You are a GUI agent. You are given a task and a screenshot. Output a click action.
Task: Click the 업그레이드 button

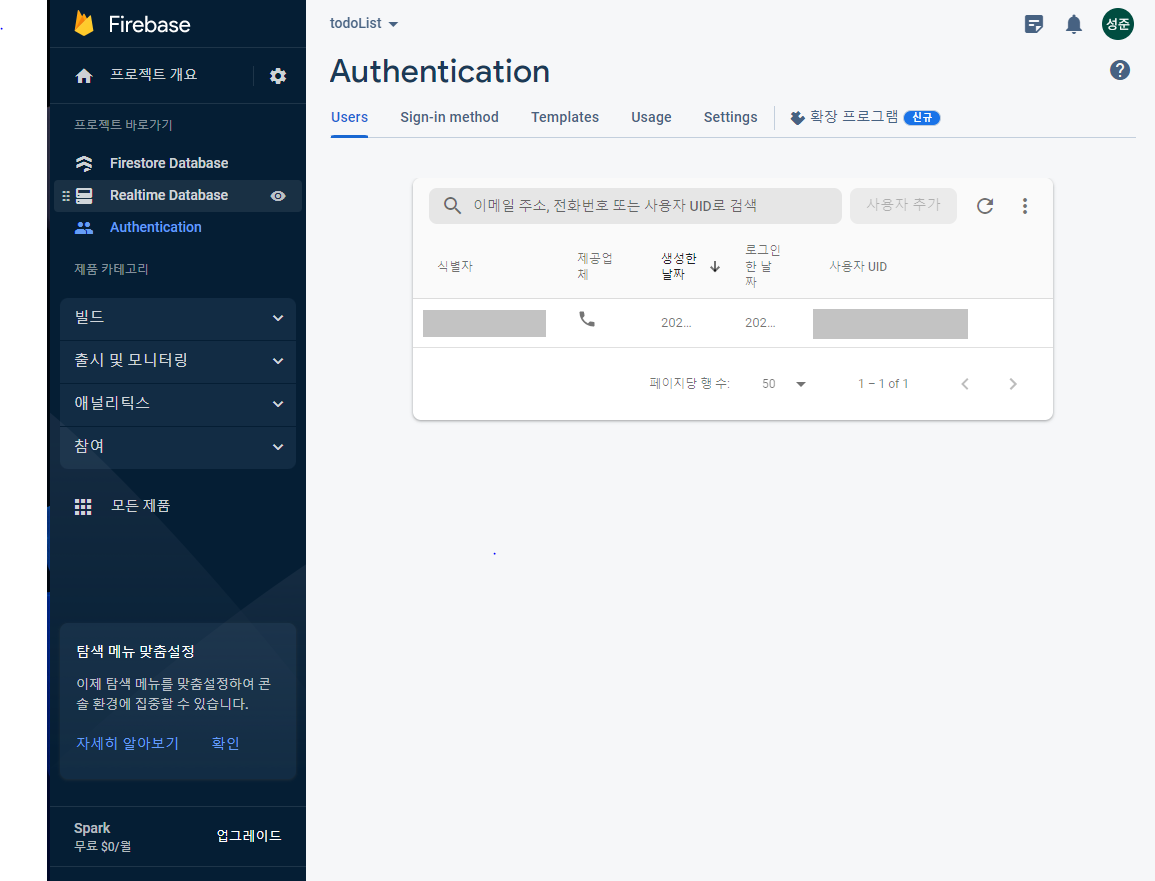(x=249, y=836)
